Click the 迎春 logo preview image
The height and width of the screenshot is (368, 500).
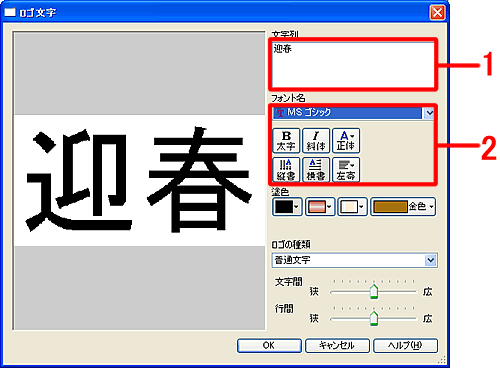[140, 181]
